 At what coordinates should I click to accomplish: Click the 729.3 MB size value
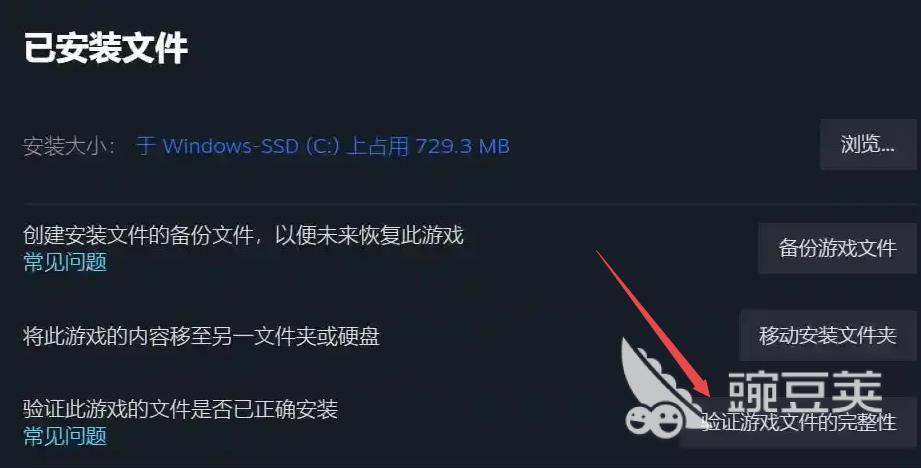[x=462, y=146]
